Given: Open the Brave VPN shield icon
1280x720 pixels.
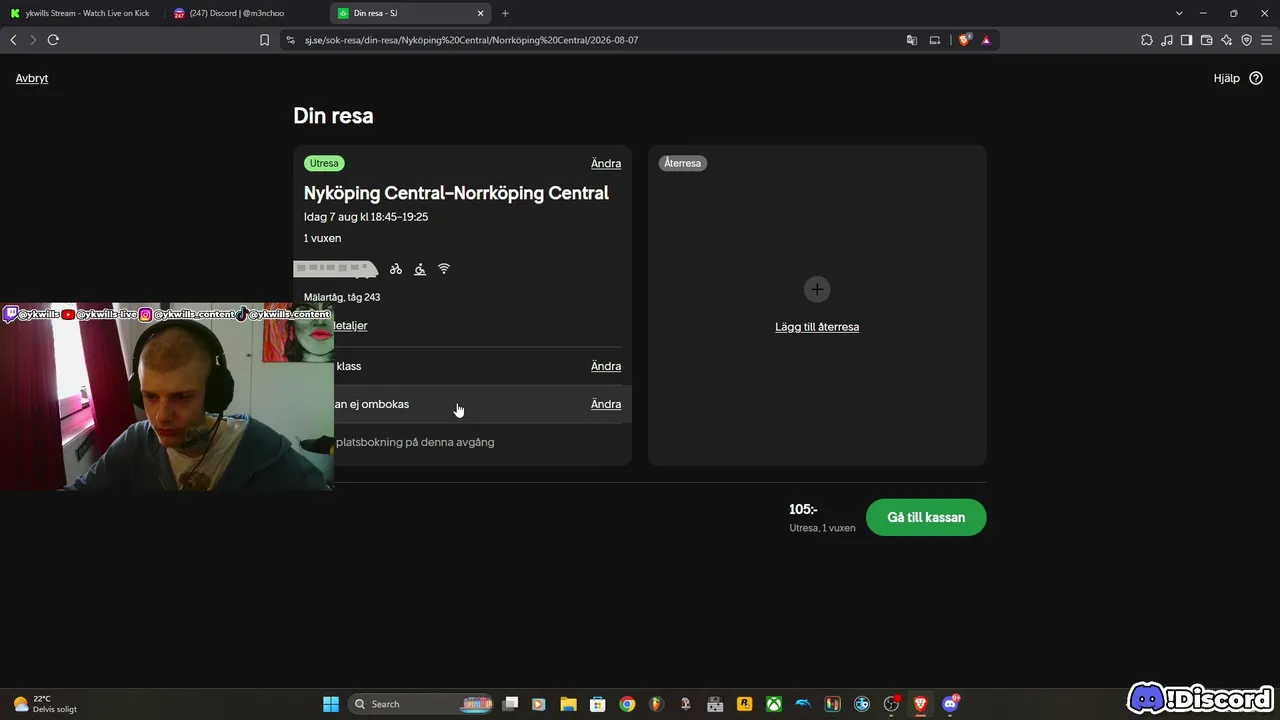Looking at the screenshot, I should (1247, 40).
